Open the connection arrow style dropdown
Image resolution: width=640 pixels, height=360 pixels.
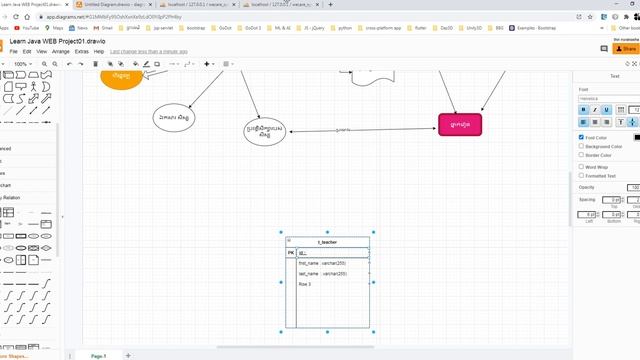[174, 64]
